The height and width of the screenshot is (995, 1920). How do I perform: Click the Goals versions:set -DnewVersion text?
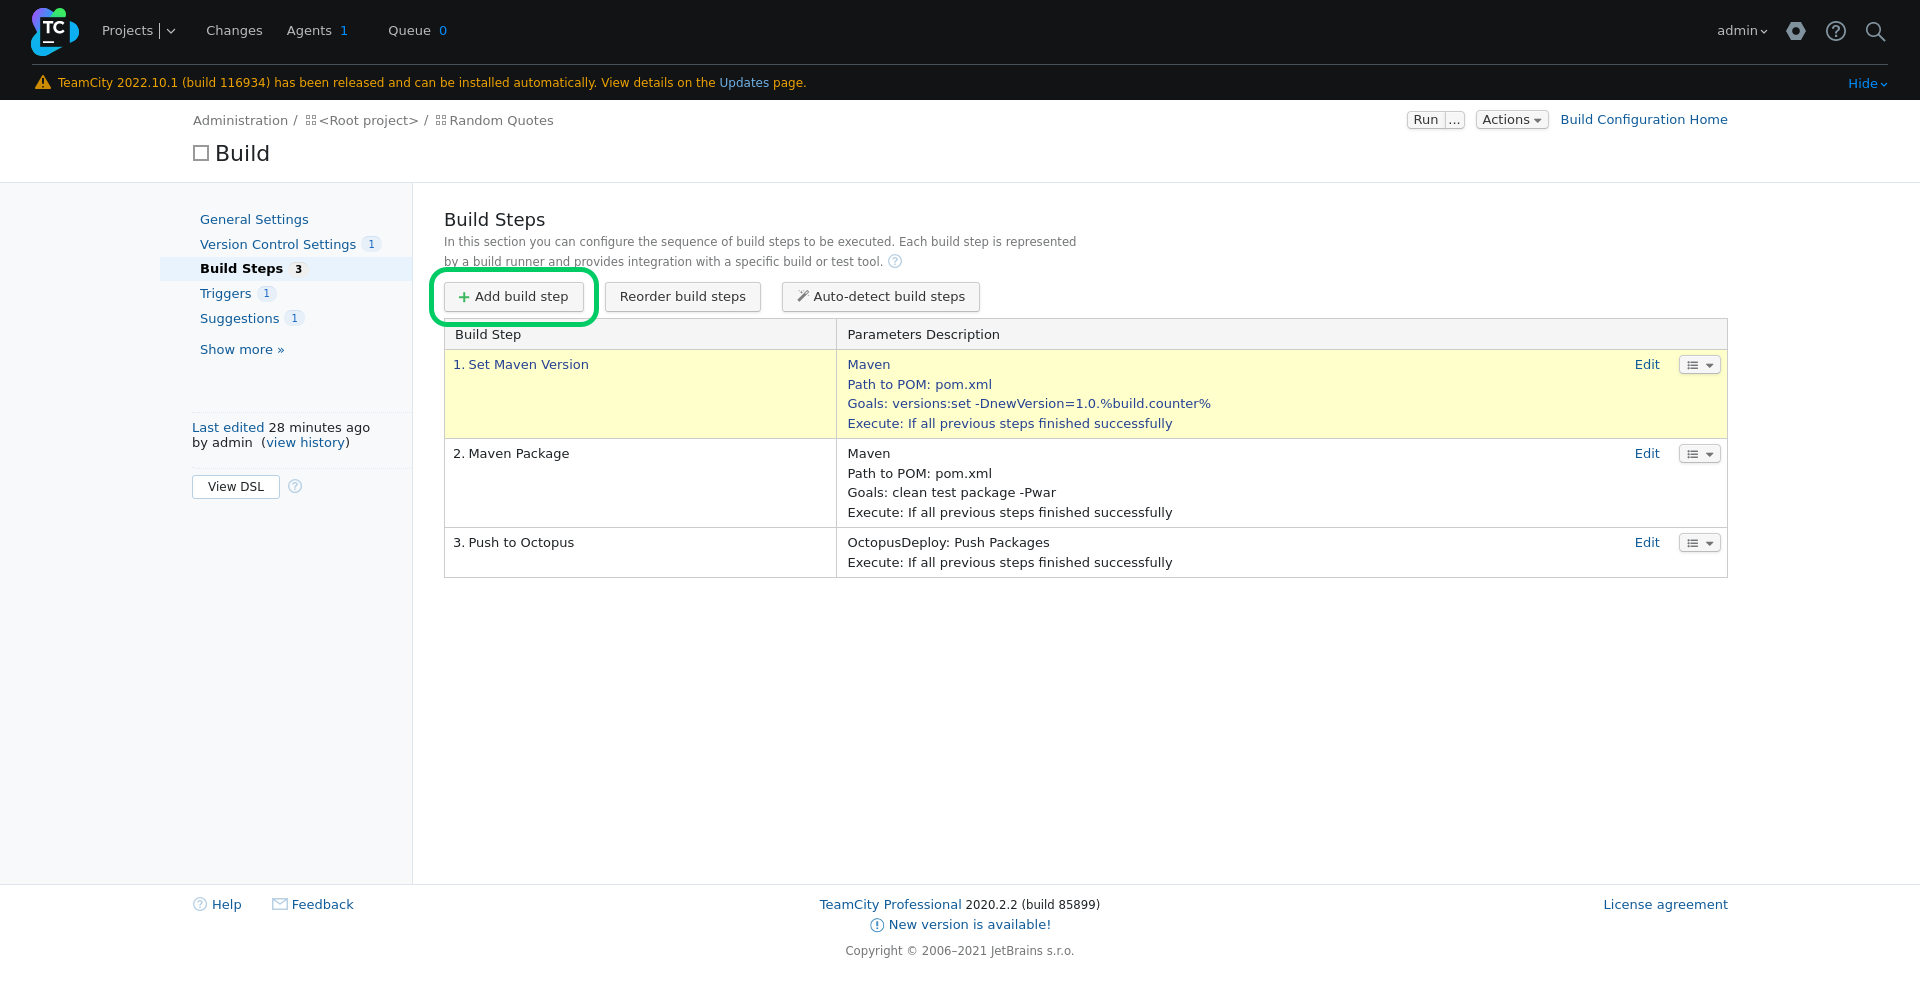tap(1029, 404)
